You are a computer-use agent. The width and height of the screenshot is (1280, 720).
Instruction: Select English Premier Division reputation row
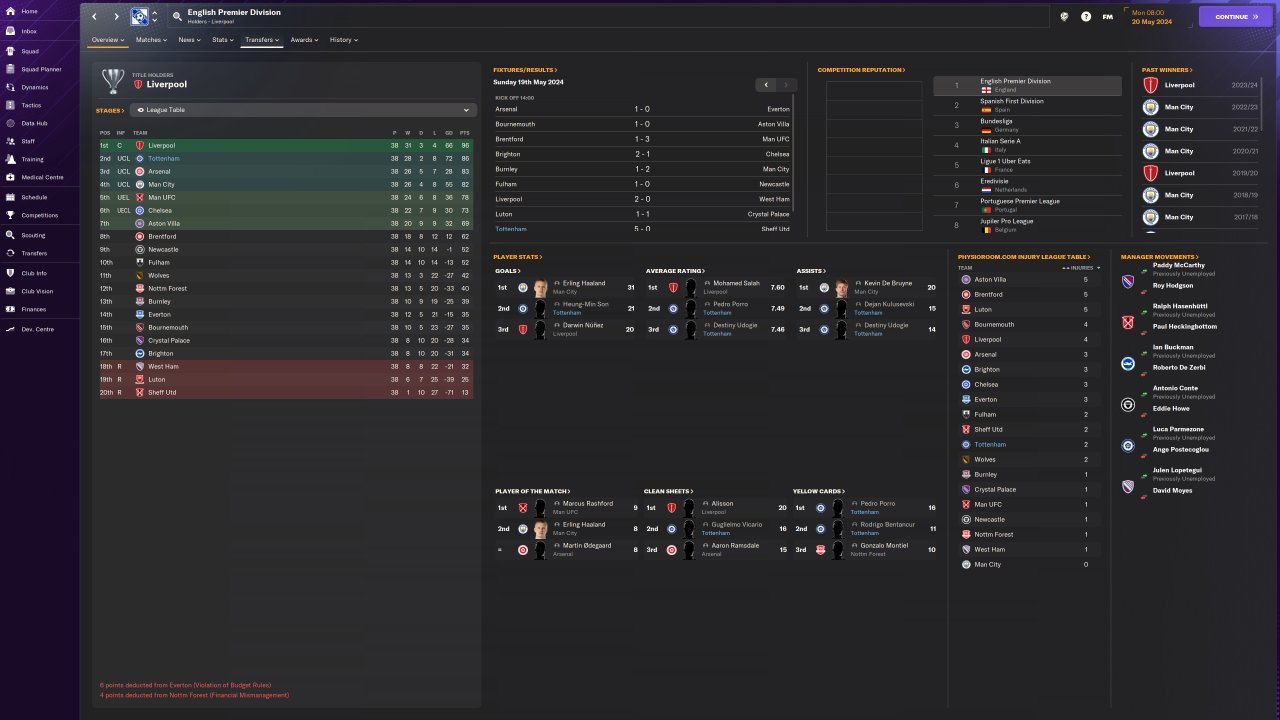coord(1028,86)
